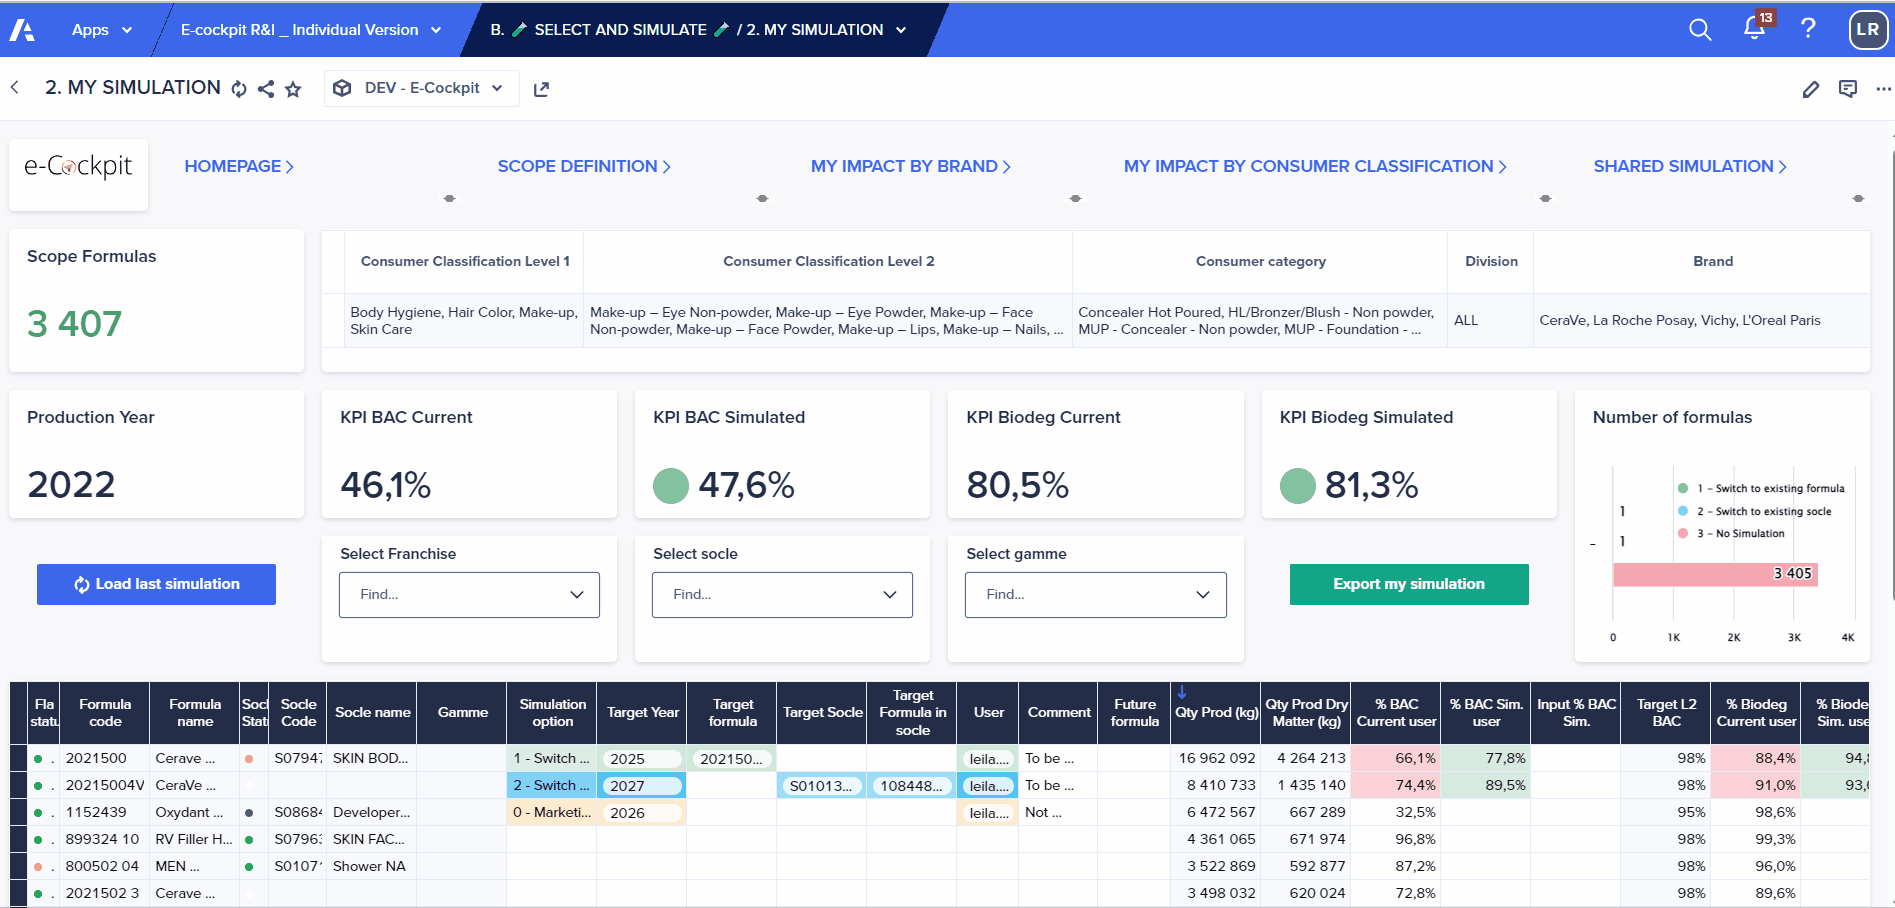Navigate to SCOPE DEFINITION page
The width and height of the screenshot is (1895, 908).
[x=584, y=166]
